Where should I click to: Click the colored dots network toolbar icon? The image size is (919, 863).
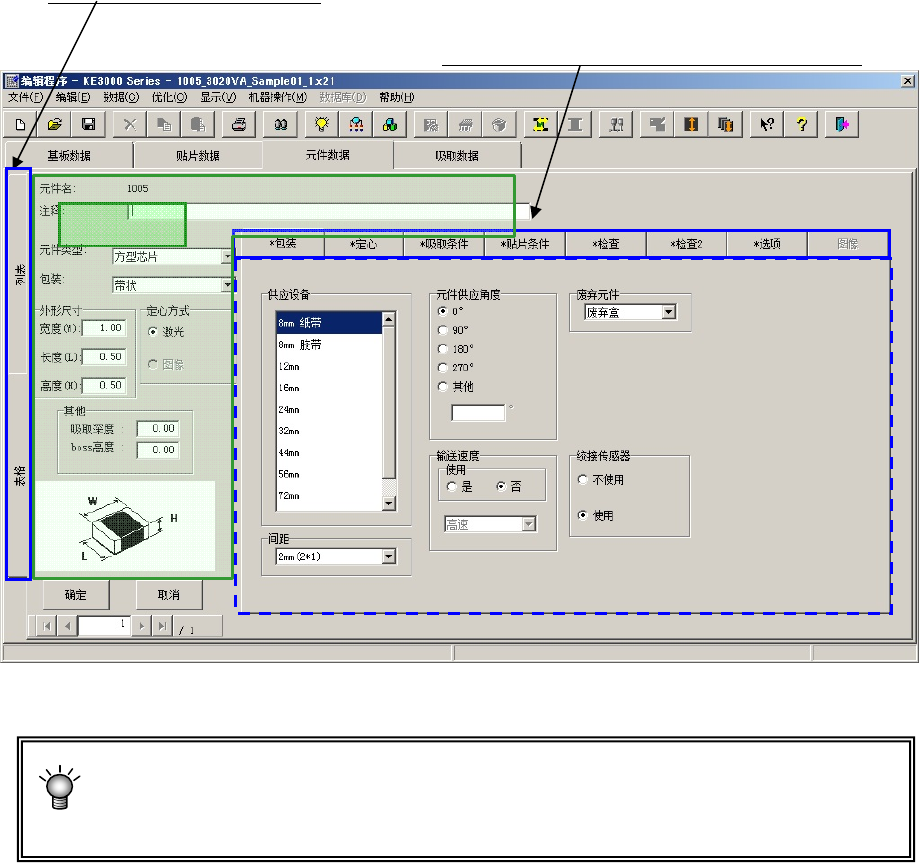tap(356, 124)
